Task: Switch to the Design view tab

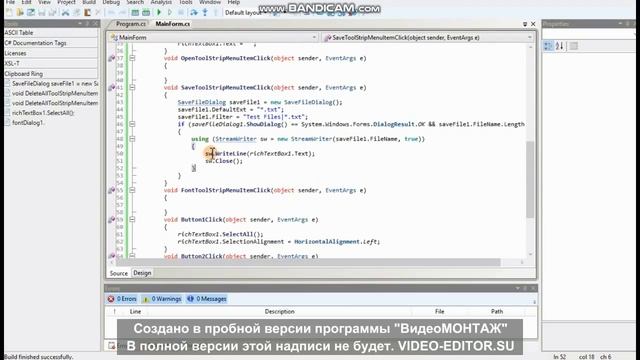Action: click(142, 273)
